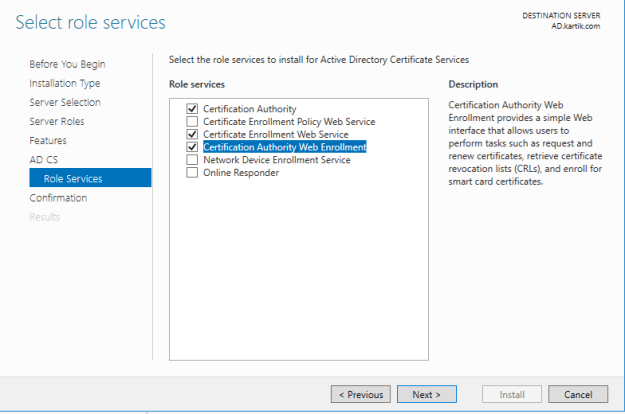Viewport: 625px width, 414px height.
Task: Switch to the Server Selection step
Action: pyautogui.click(x=65, y=102)
